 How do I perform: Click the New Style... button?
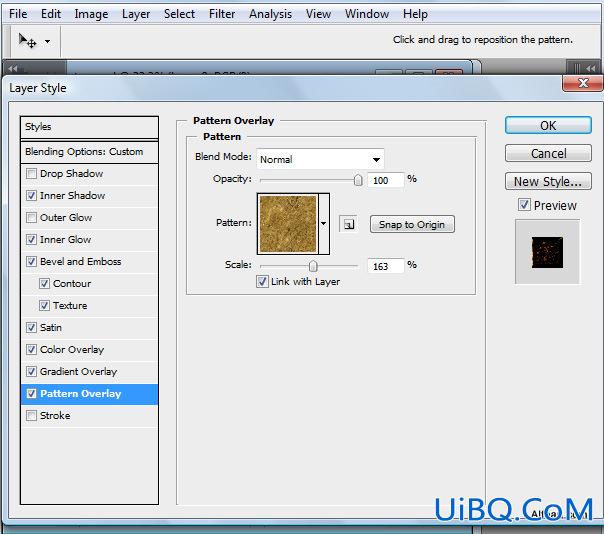(548, 181)
